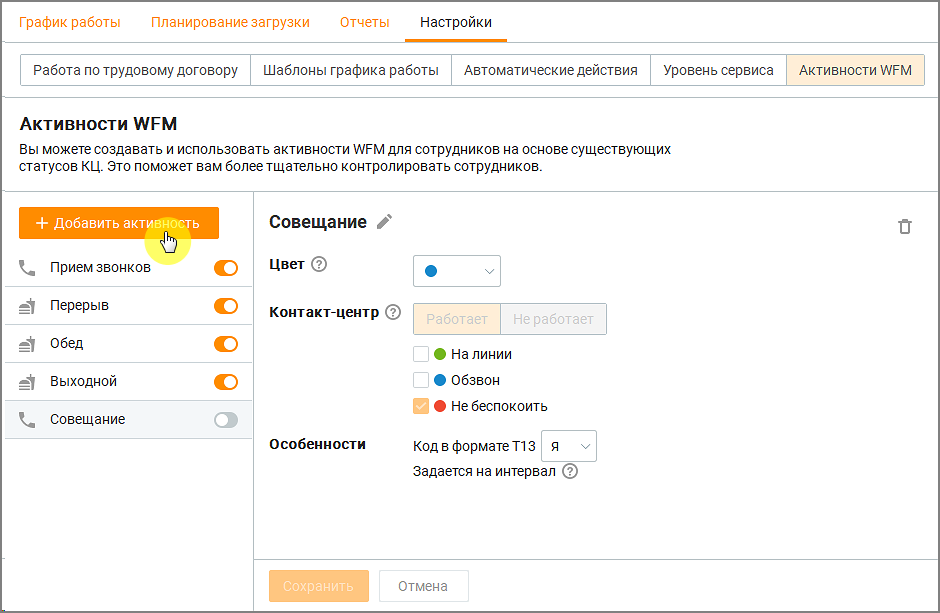Image resolution: width=940 pixels, height=613 pixels.
Task: Click the На линии label
Action: tap(481, 354)
